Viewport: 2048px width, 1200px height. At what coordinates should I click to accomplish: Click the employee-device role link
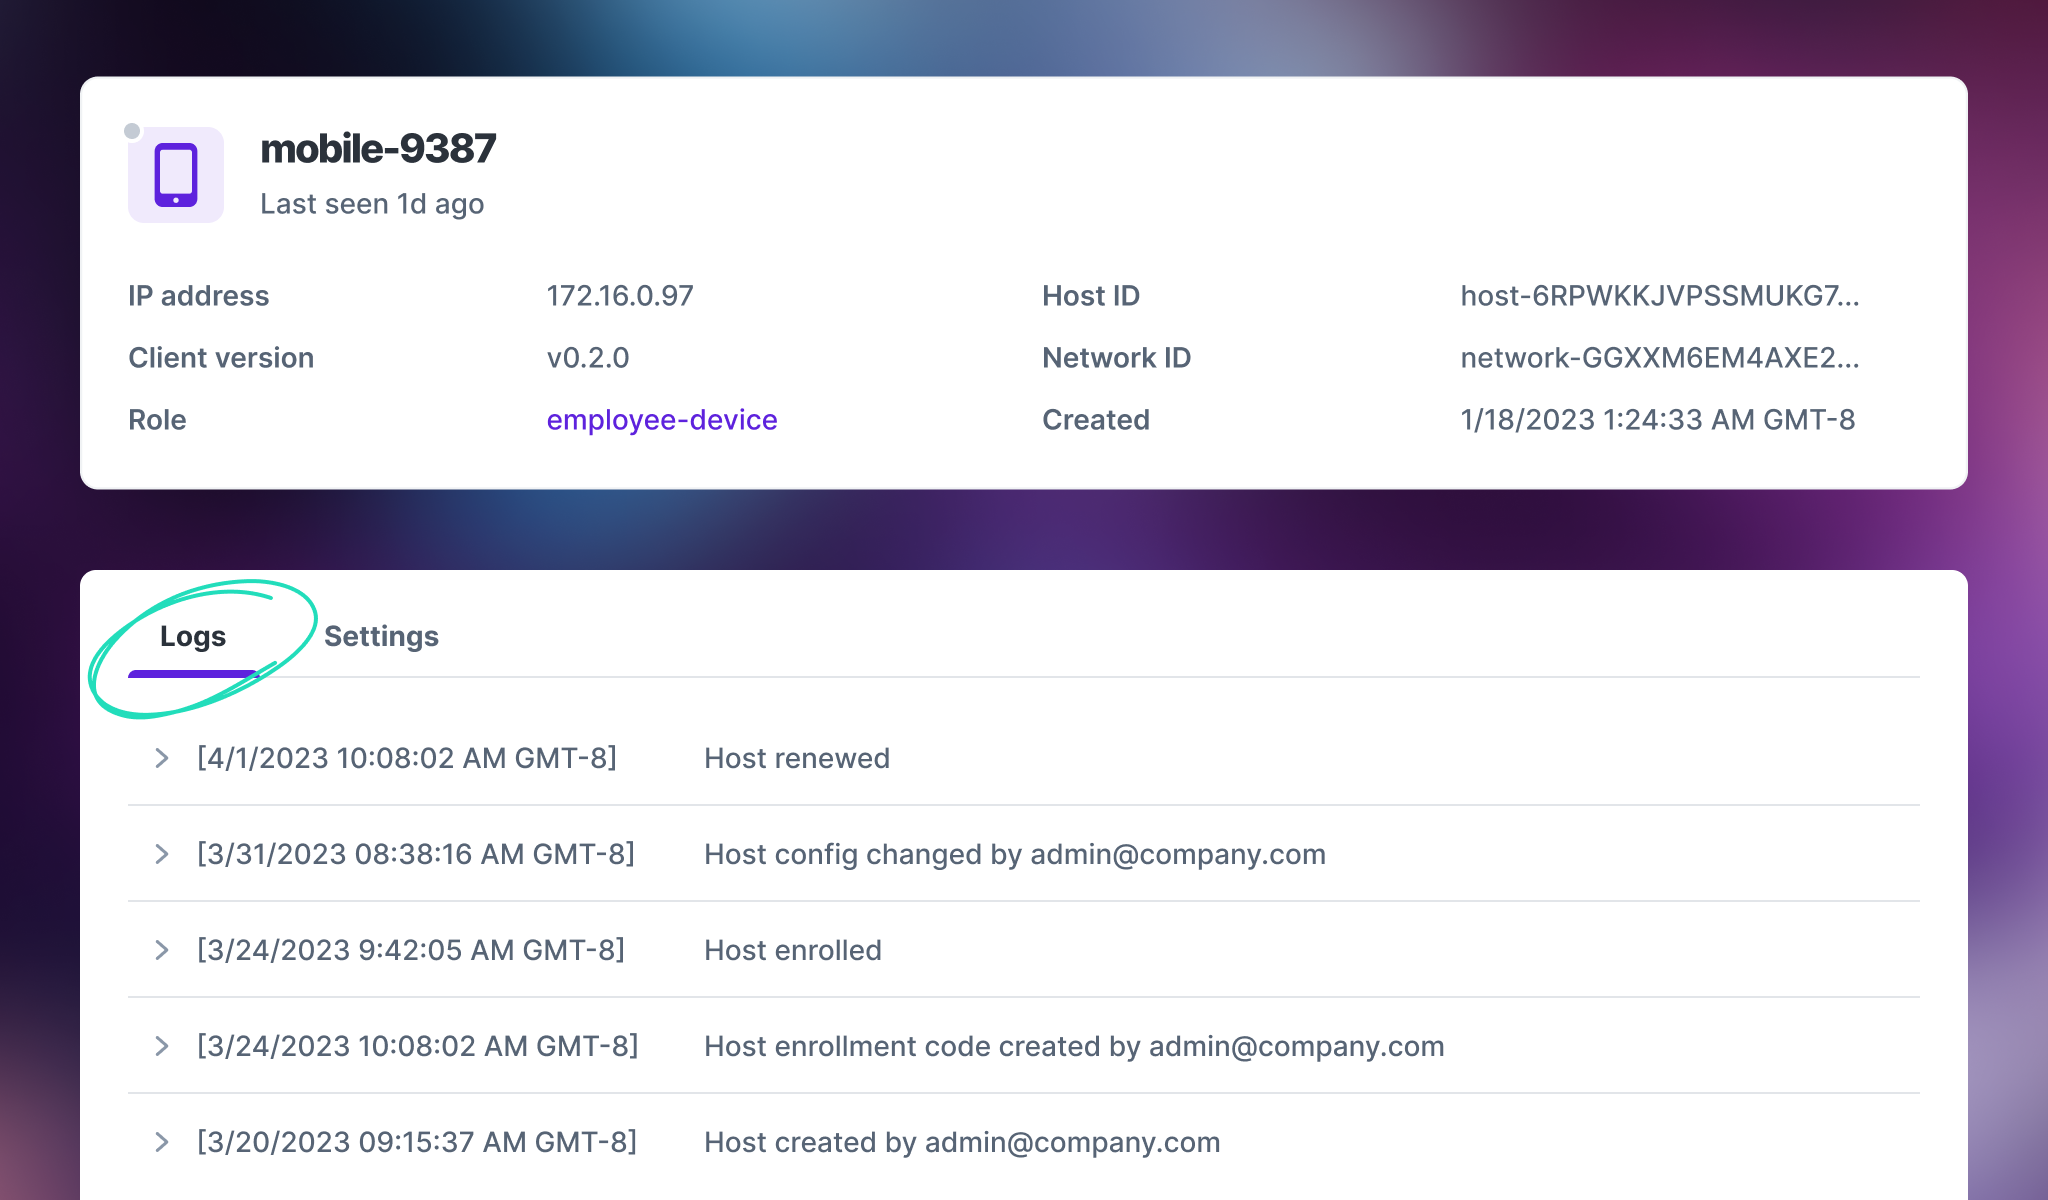coord(661,419)
